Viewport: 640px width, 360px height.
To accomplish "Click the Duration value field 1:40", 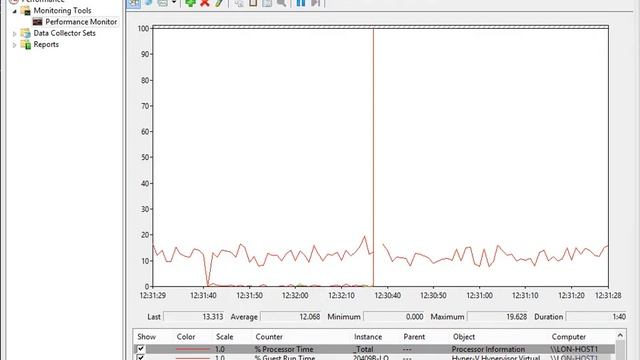I will pyautogui.click(x=596, y=317).
